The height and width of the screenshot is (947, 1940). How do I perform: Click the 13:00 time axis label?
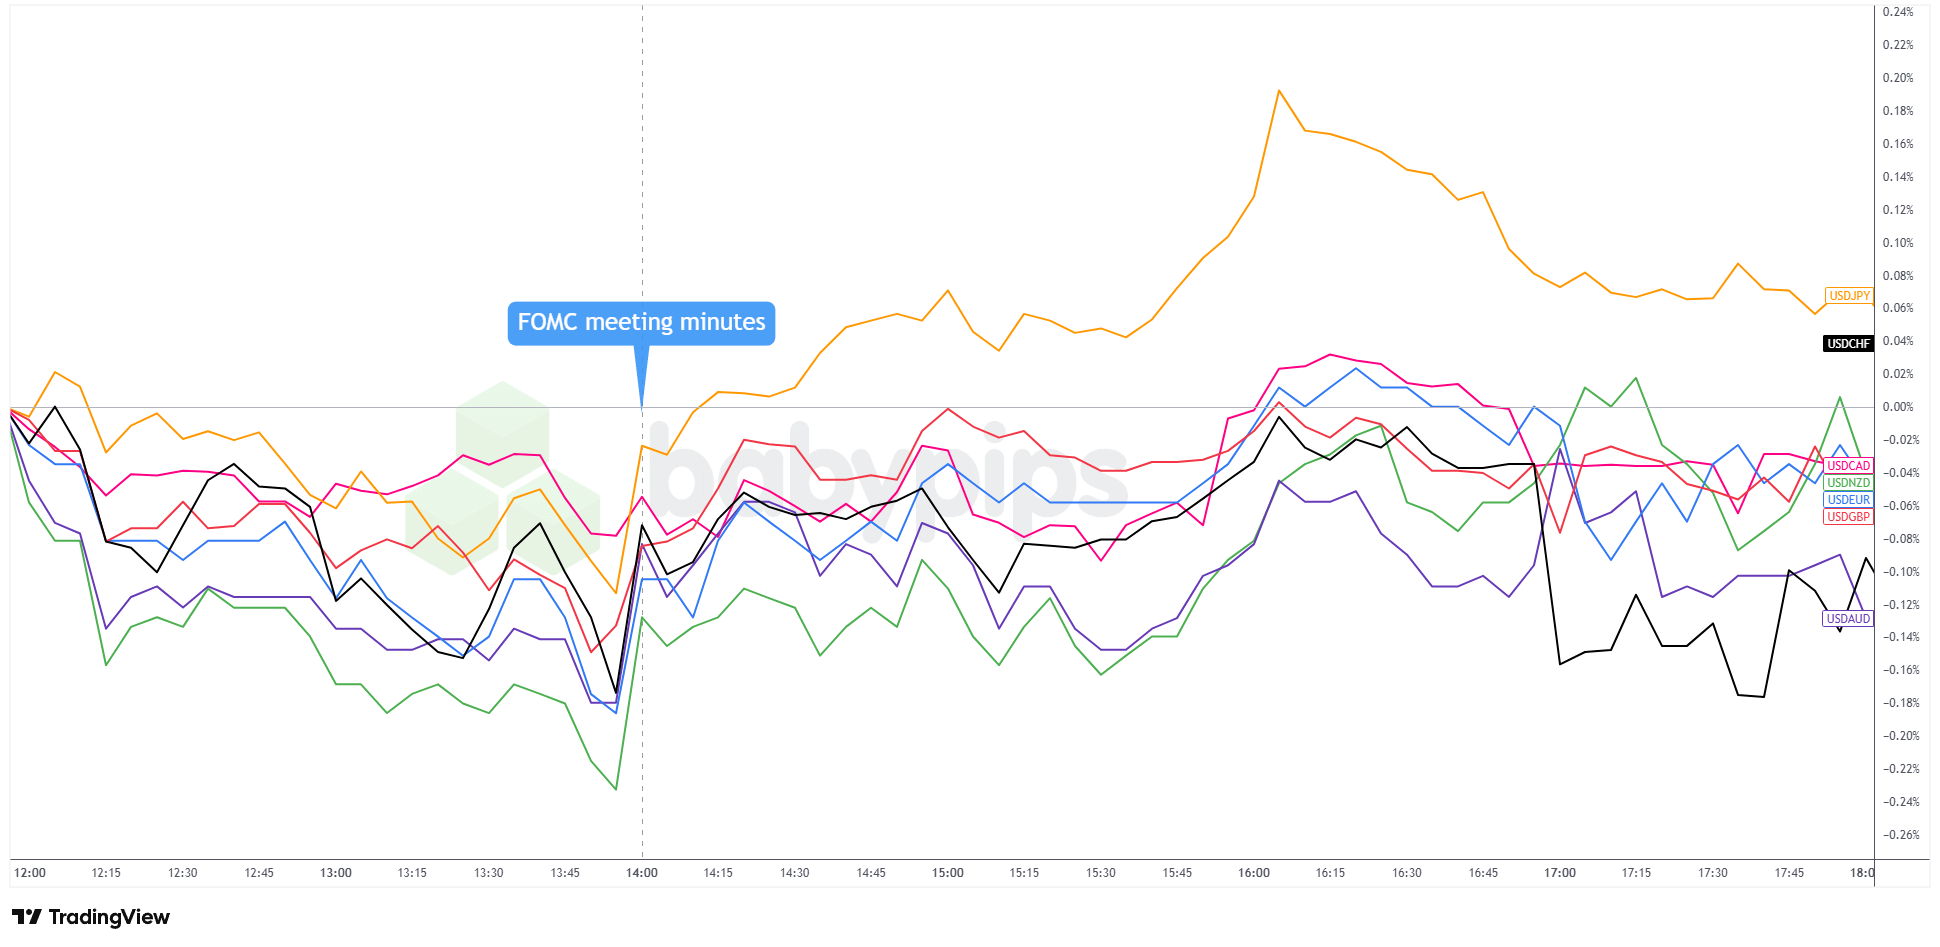pyautogui.click(x=336, y=873)
